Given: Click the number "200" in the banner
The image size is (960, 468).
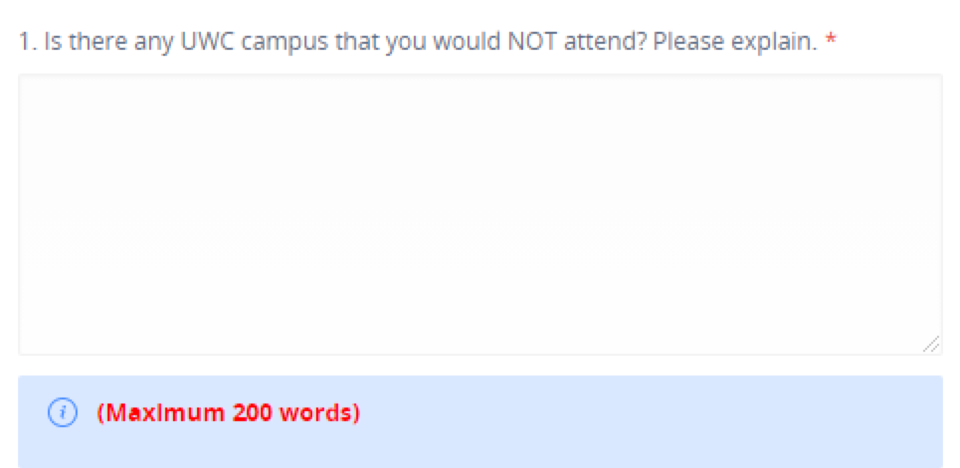Looking at the screenshot, I should coord(252,413).
